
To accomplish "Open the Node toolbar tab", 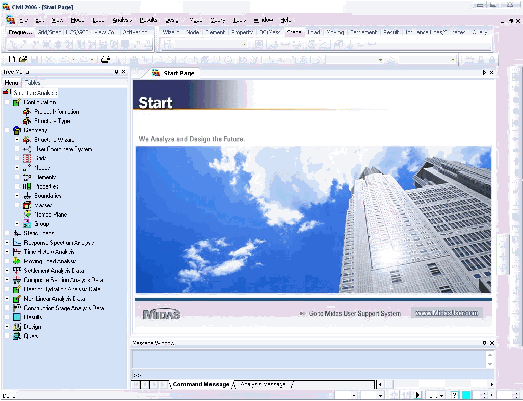I will 192,32.
